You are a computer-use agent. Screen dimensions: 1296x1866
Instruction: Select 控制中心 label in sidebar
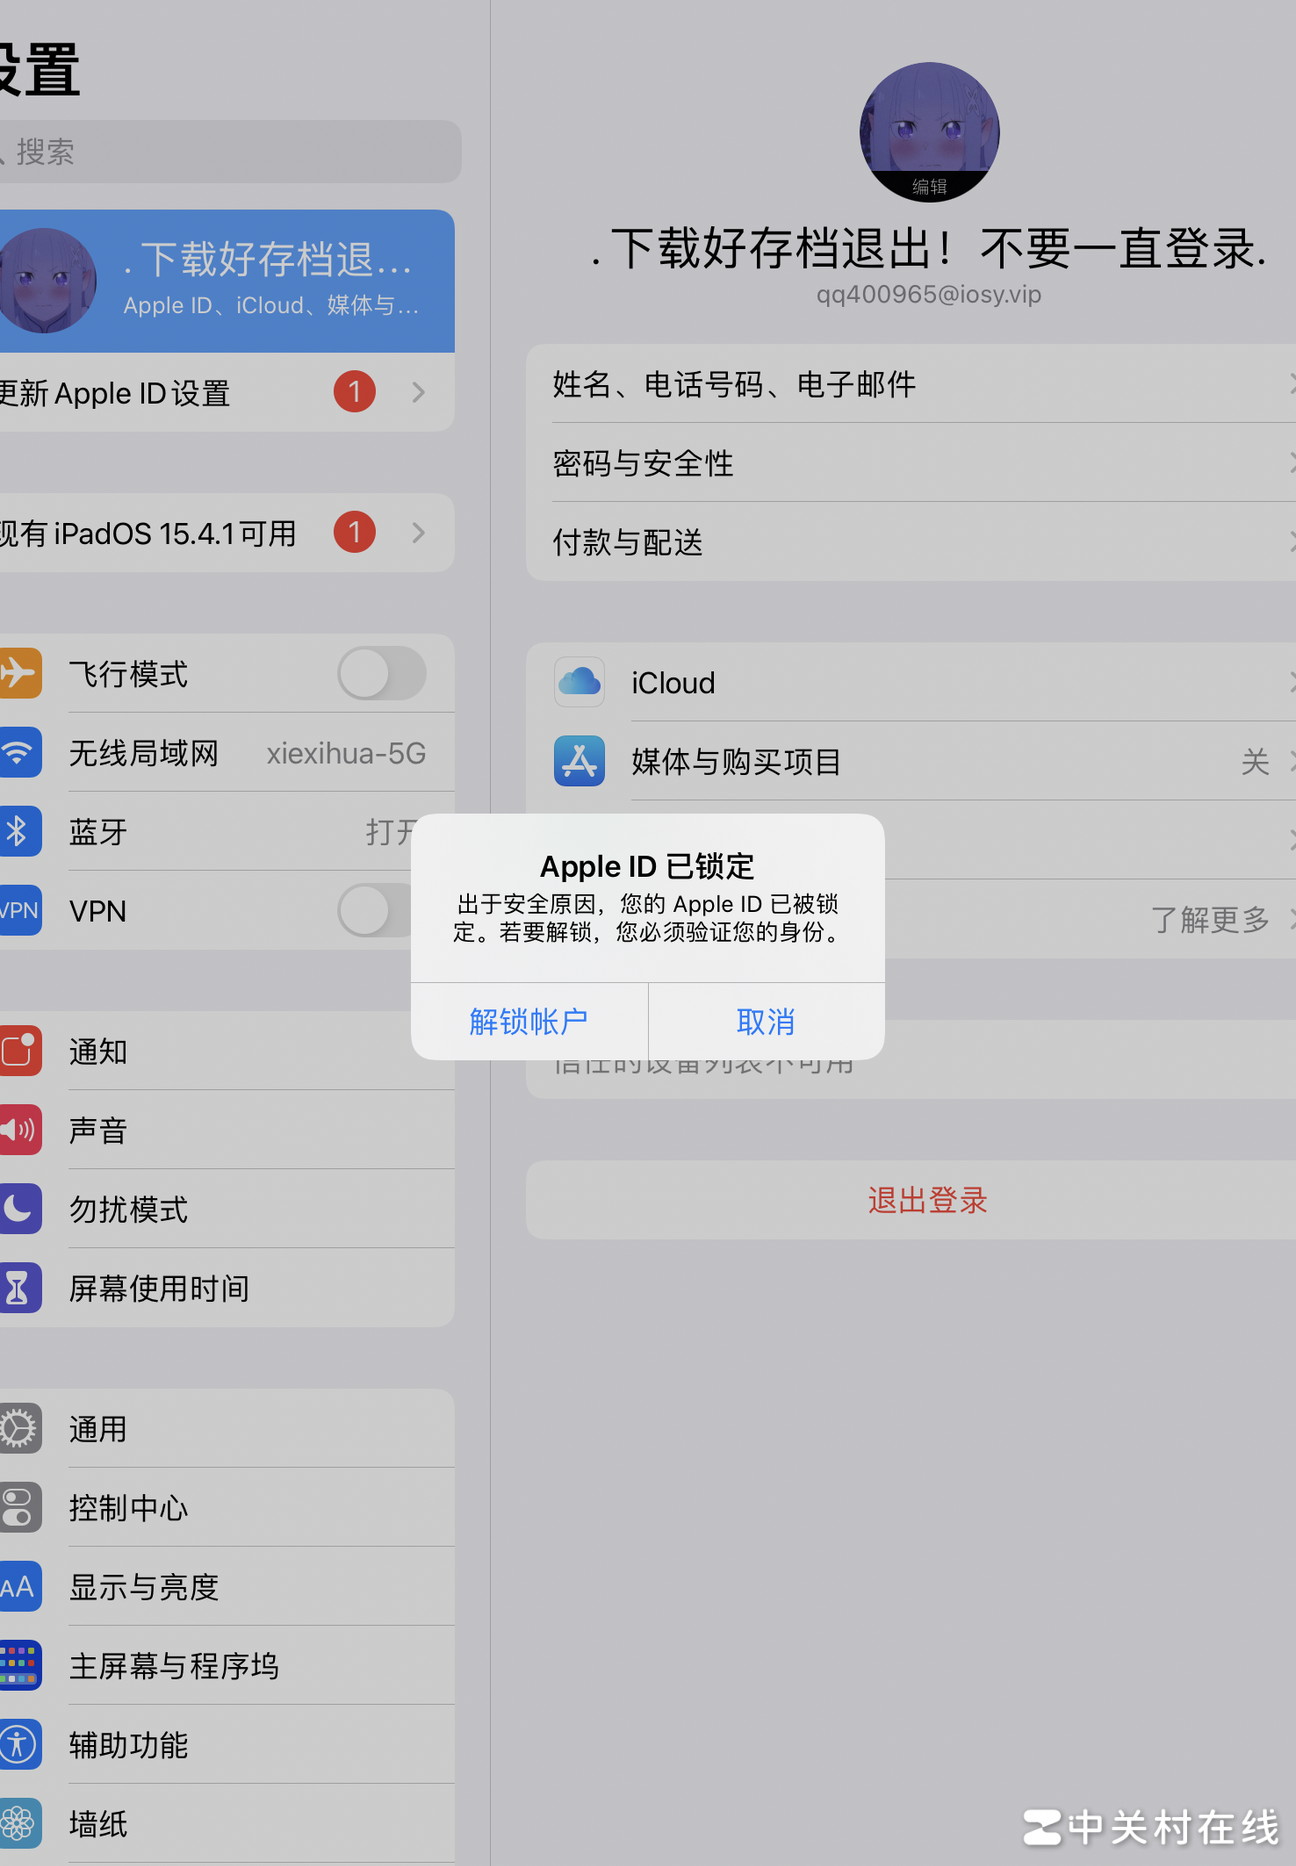pos(128,1508)
